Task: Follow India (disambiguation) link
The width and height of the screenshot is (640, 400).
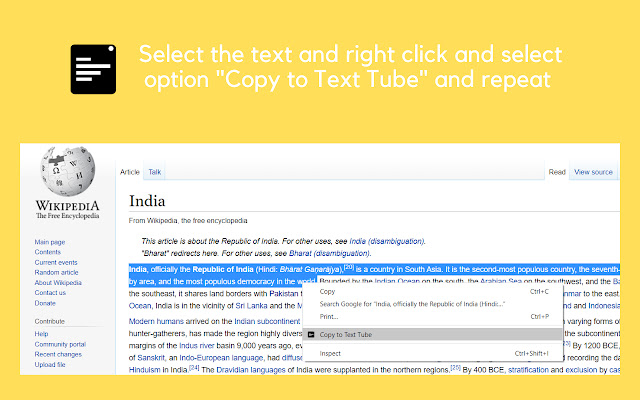Action: click(387, 241)
